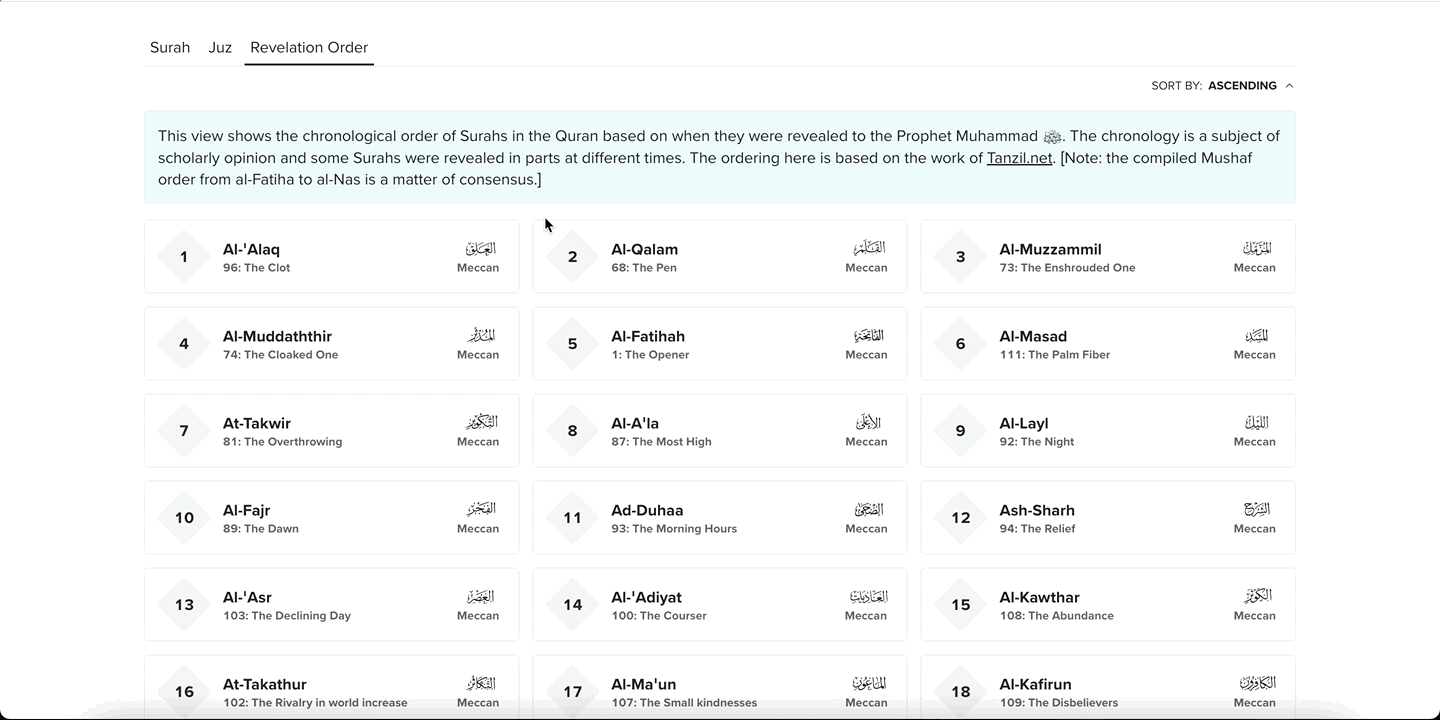Open Al-'Asr, The Declining Day
This screenshot has height=720, width=1440.
pos(331,604)
